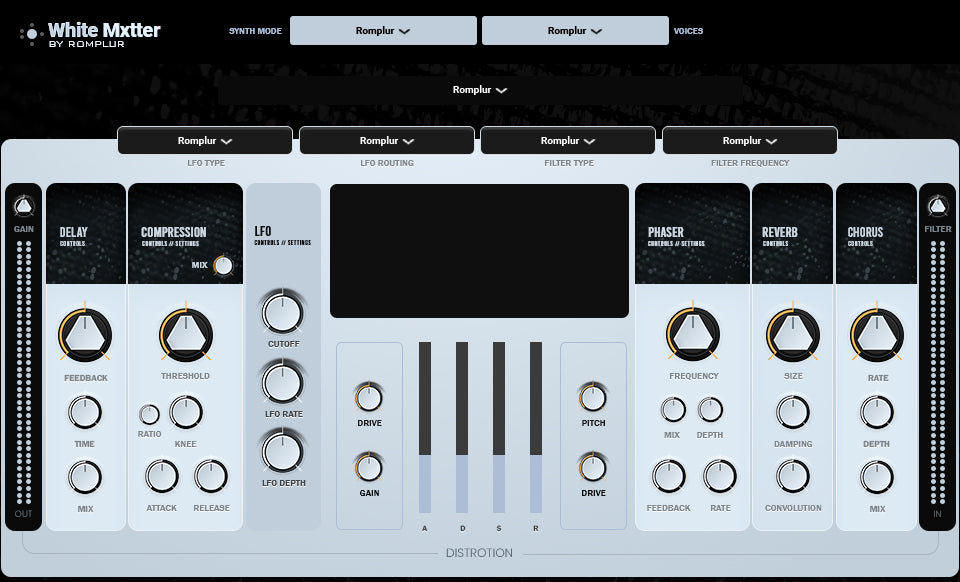Screen dimensions: 960x582
Task: Click the Delay panel header
Action: pos(86,234)
